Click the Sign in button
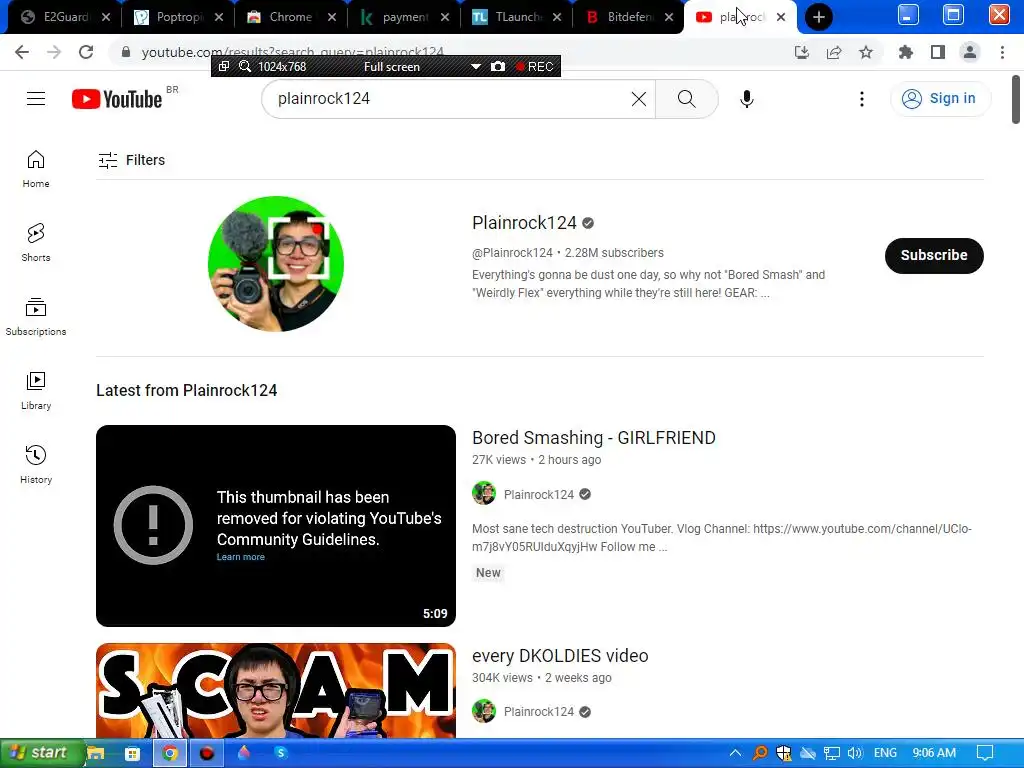This screenshot has width=1024, height=768. (x=940, y=99)
